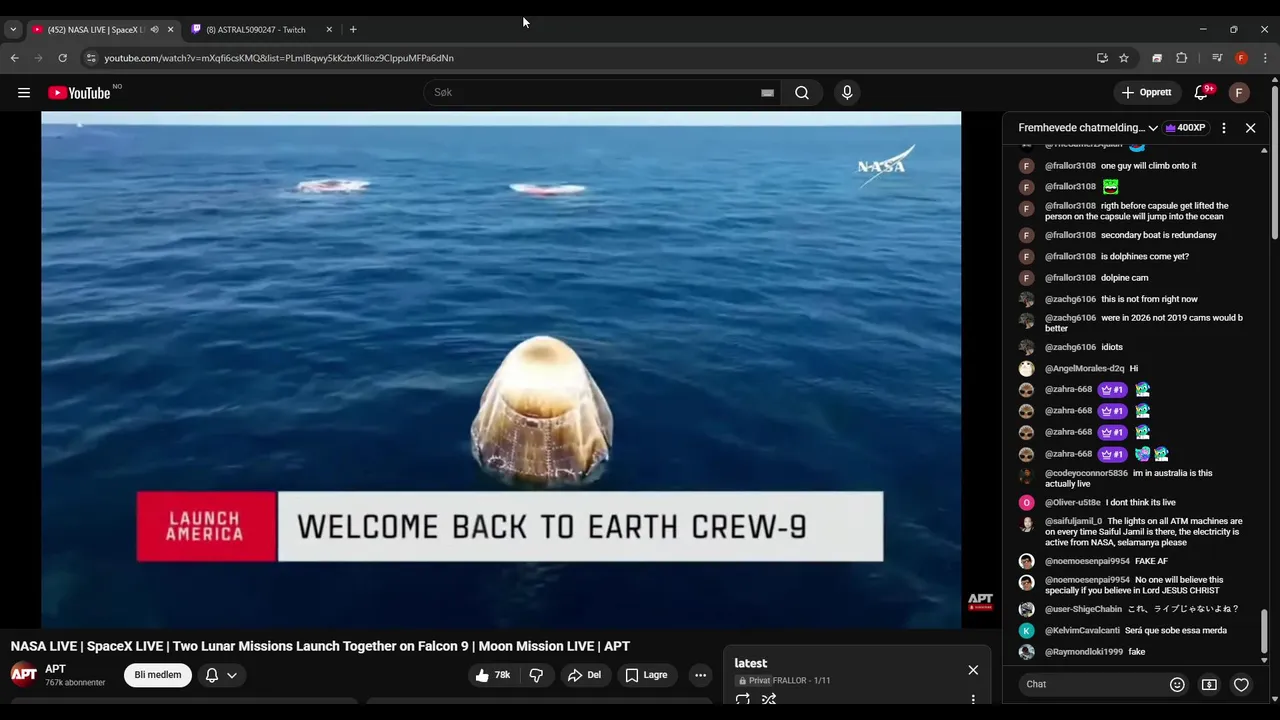Click the Opprett create button
The image size is (1280, 720).
coord(1147,93)
